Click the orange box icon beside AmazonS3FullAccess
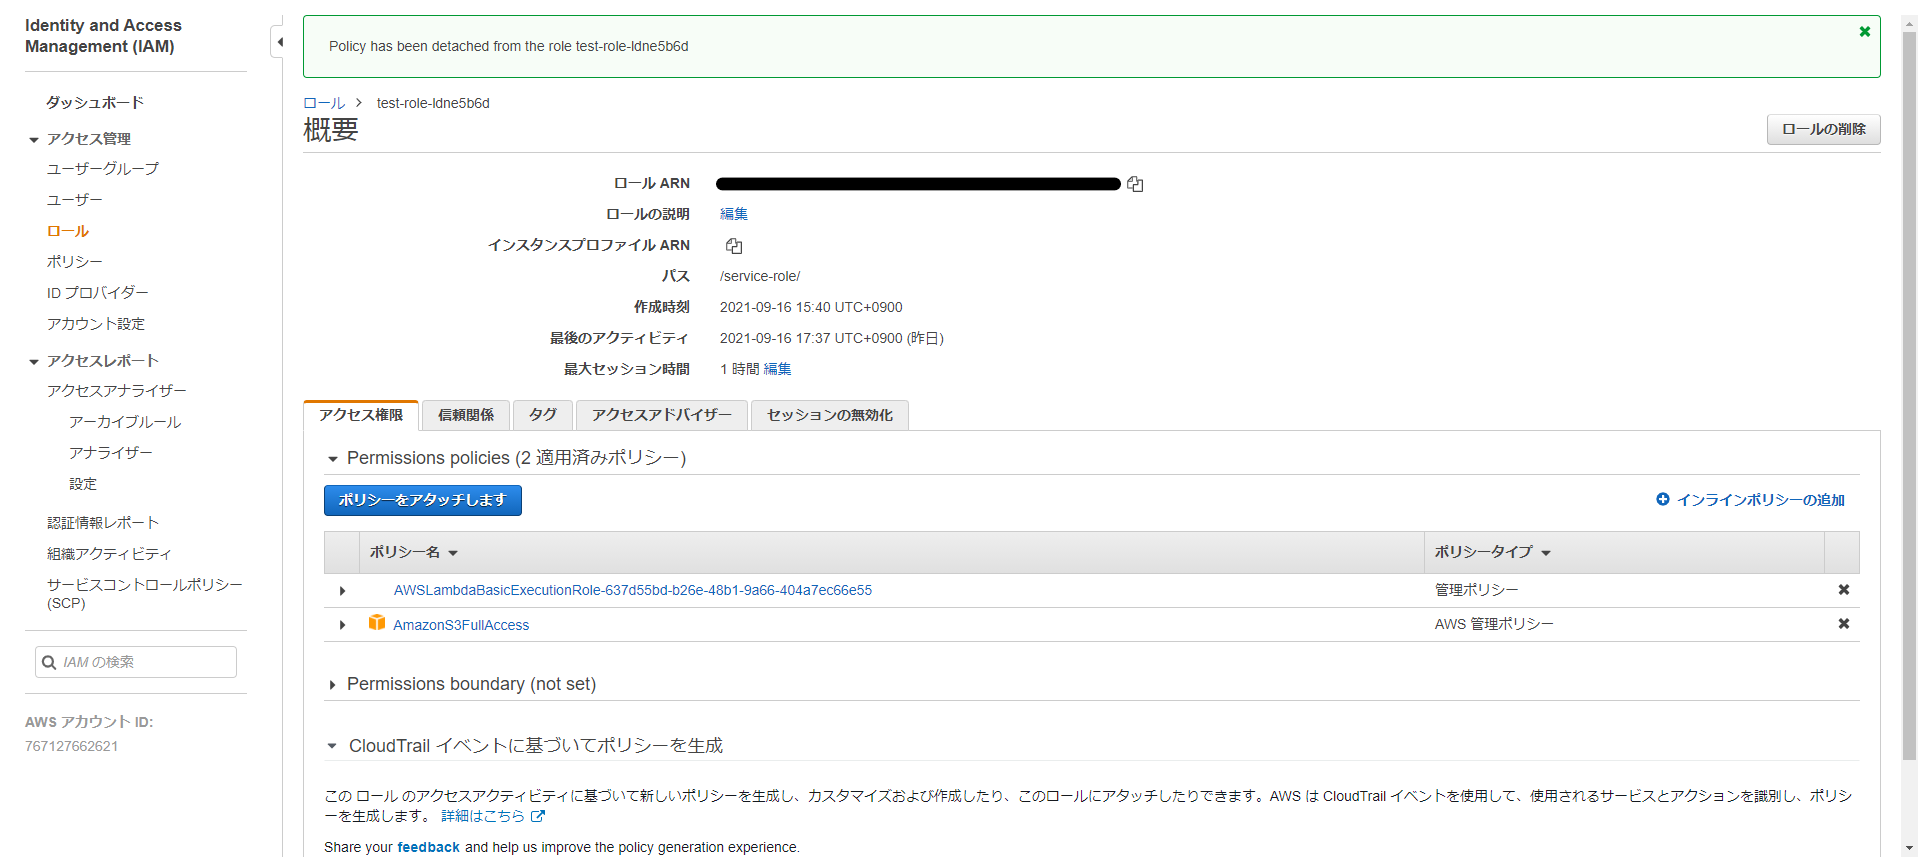Image resolution: width=1920 pixels, height=859 pixels. point(377,623)
